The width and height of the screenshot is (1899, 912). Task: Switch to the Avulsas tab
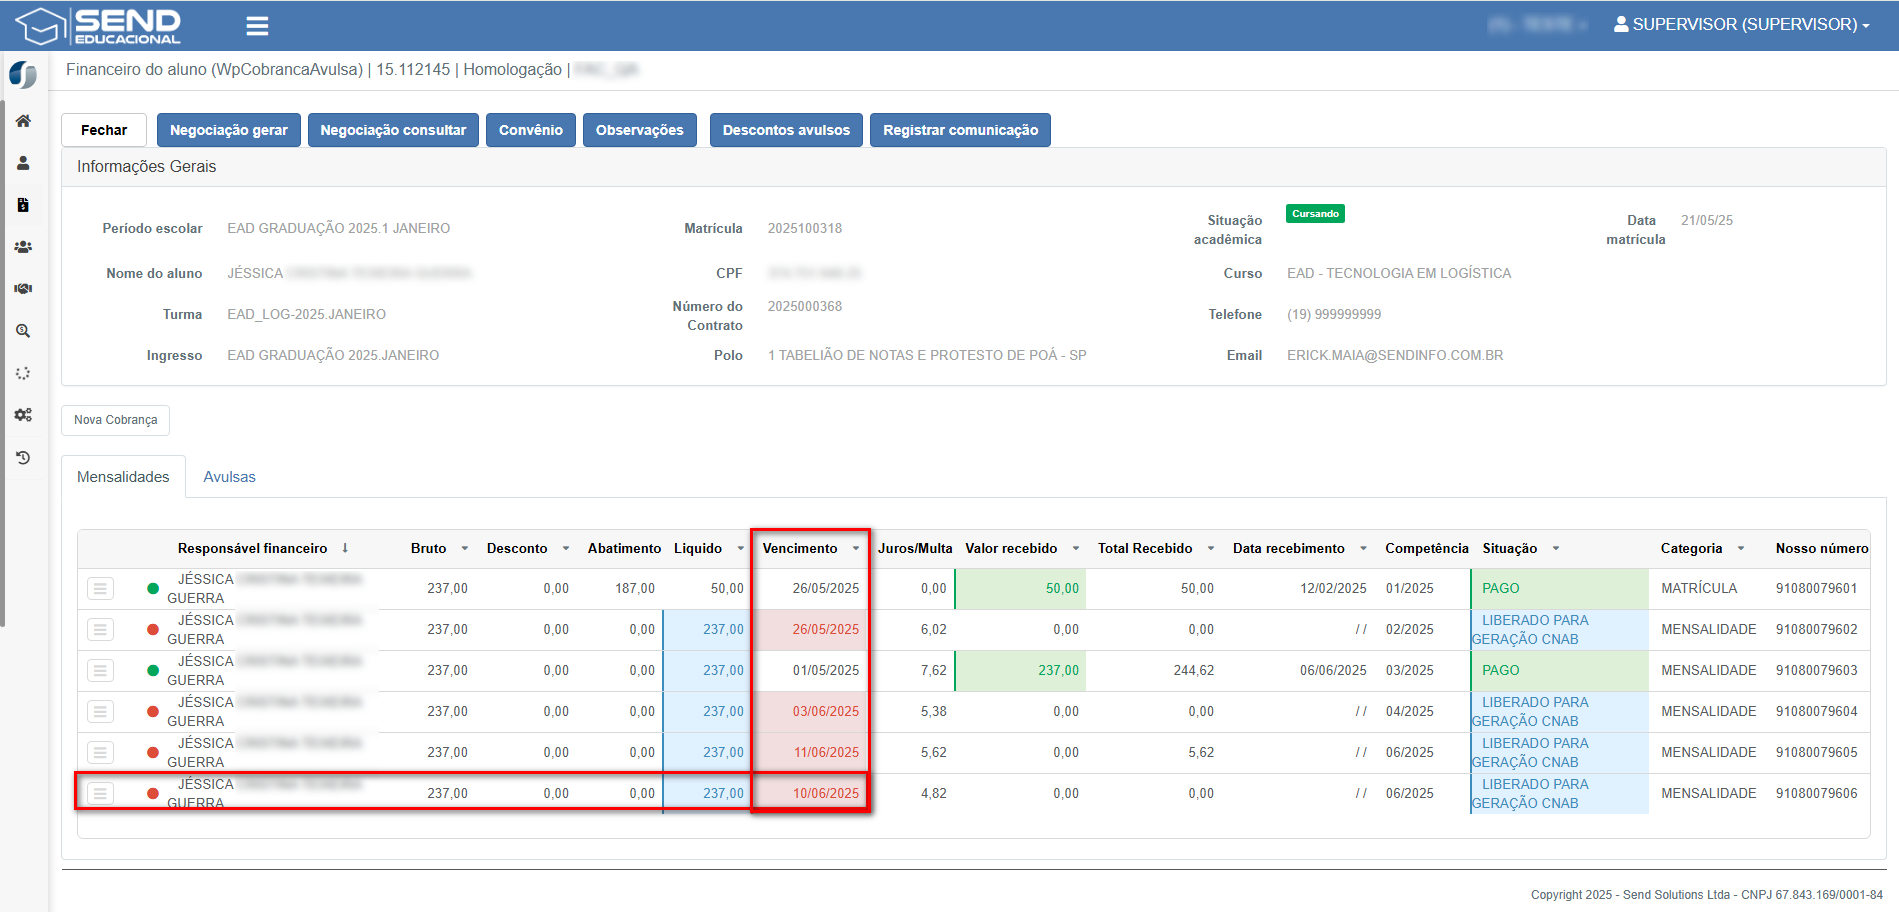[229, 477]
